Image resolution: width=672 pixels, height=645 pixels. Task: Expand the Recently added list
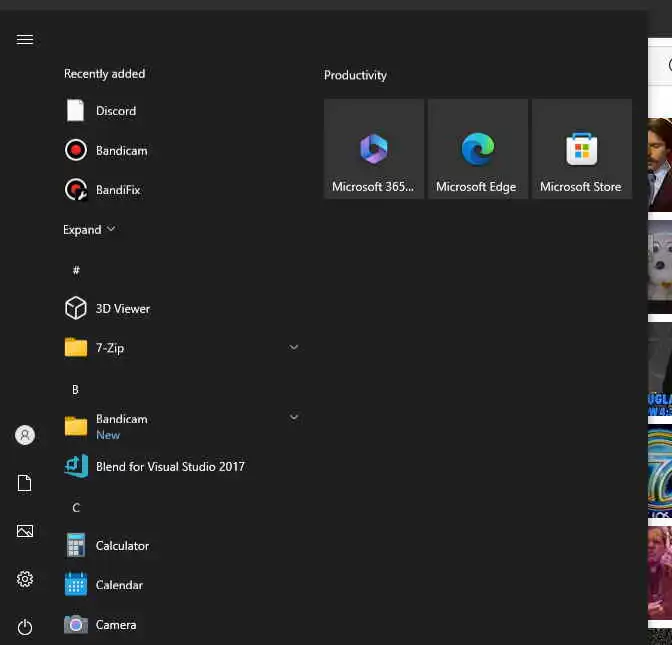point(89,230)
